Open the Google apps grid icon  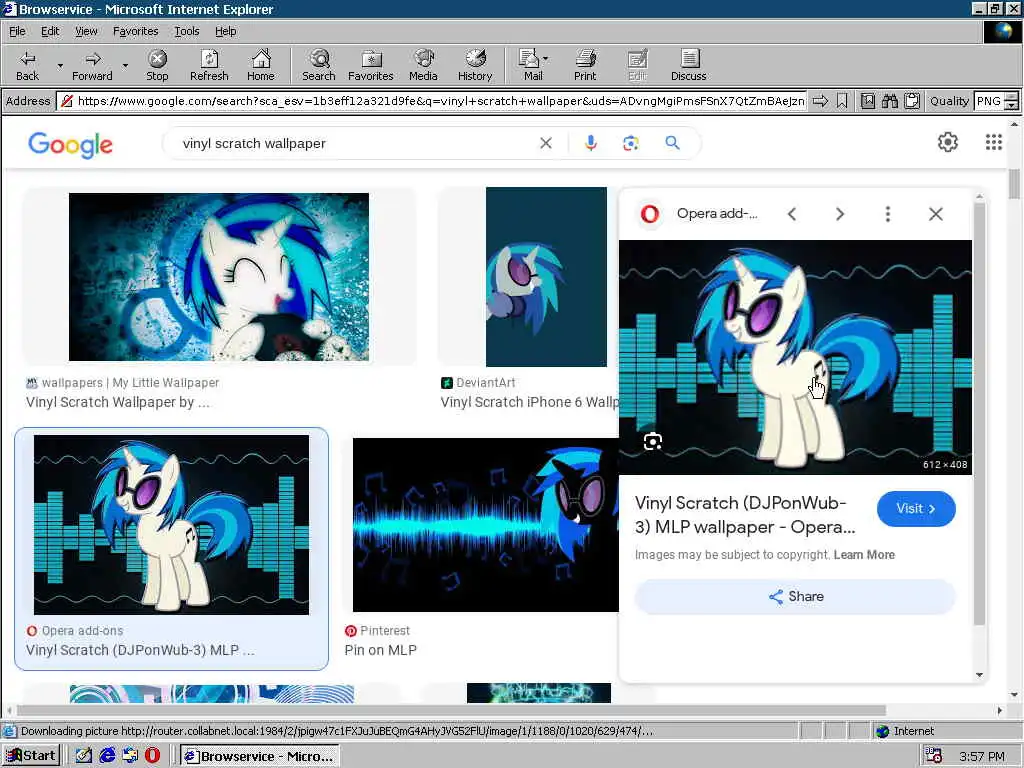point(993,142)
